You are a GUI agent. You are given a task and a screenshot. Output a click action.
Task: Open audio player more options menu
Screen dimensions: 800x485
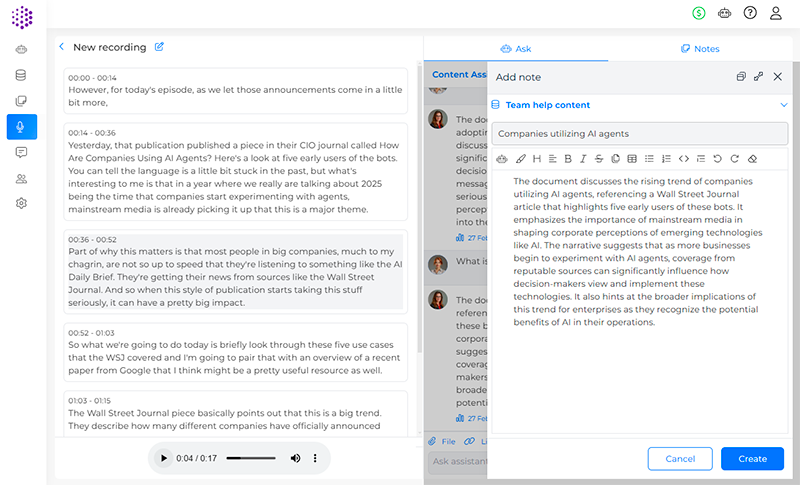point(315,458)
